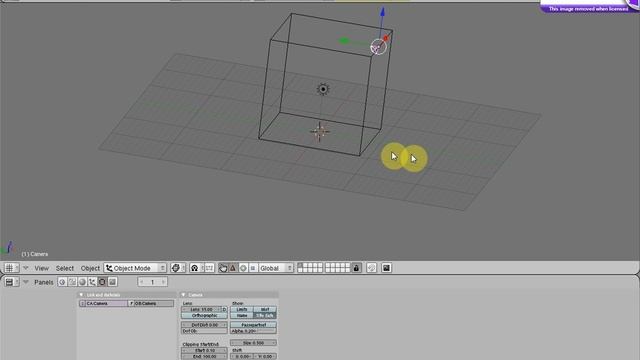
Task: Click the CA:Camera name field
Action: point(107,303)
